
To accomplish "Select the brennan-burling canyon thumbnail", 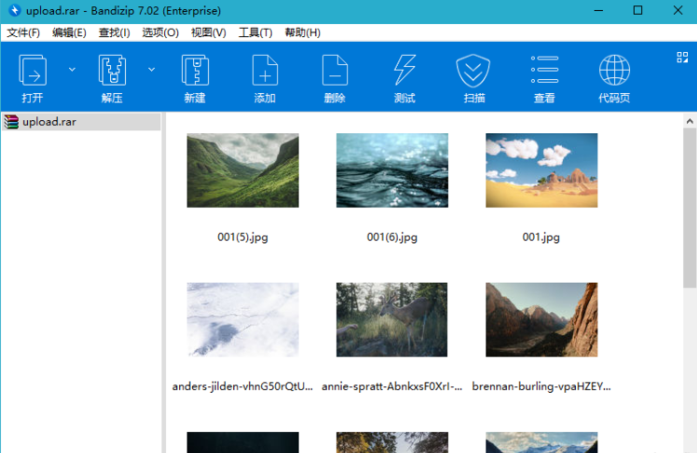I will tap(541, 320).
